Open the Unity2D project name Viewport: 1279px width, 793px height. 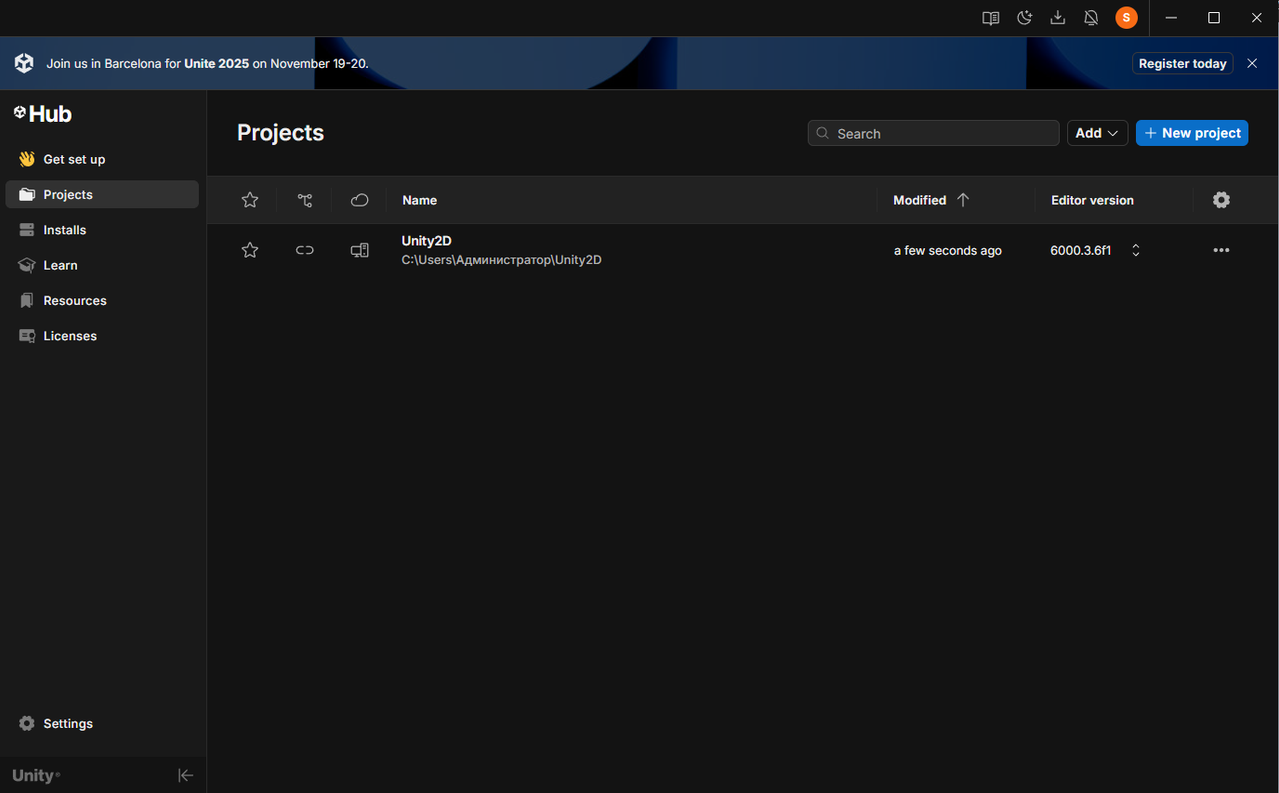click(426, 241)
